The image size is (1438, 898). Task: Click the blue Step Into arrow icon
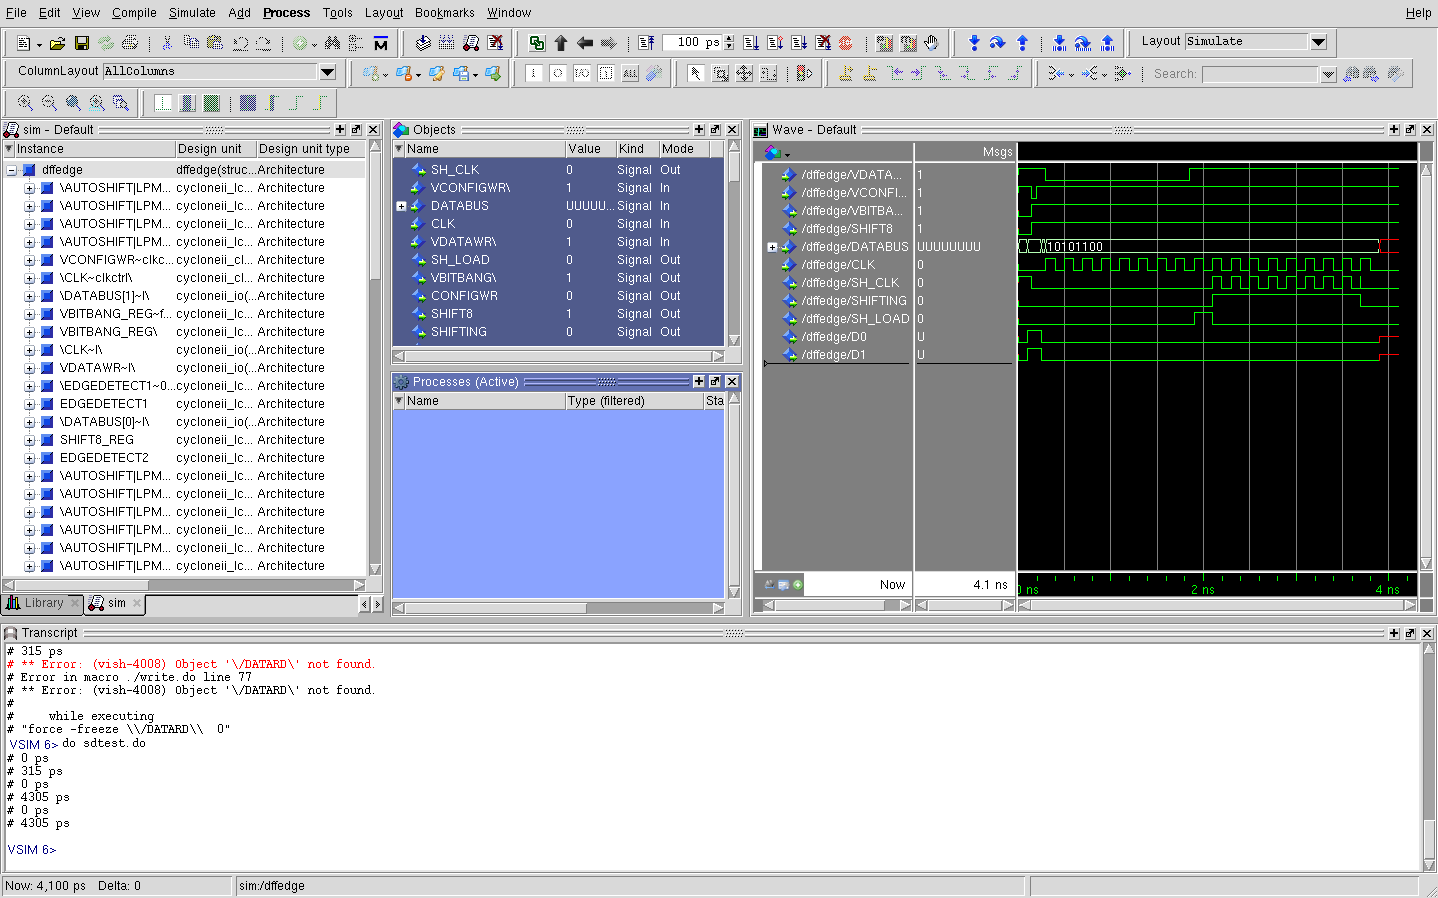[x=974, y=43]
